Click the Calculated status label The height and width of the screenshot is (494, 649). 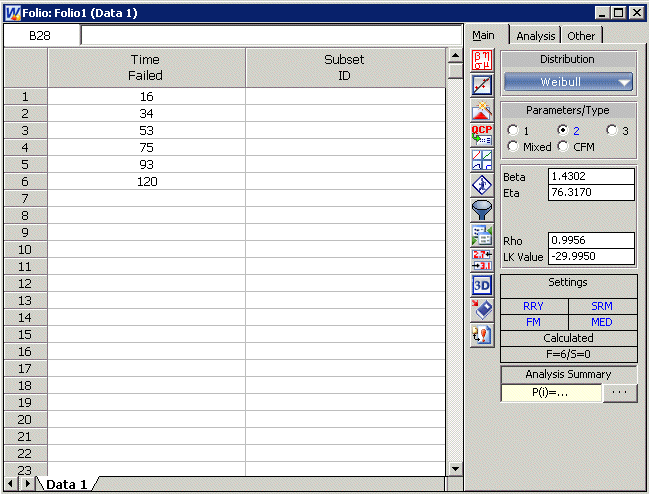[568, 338]
